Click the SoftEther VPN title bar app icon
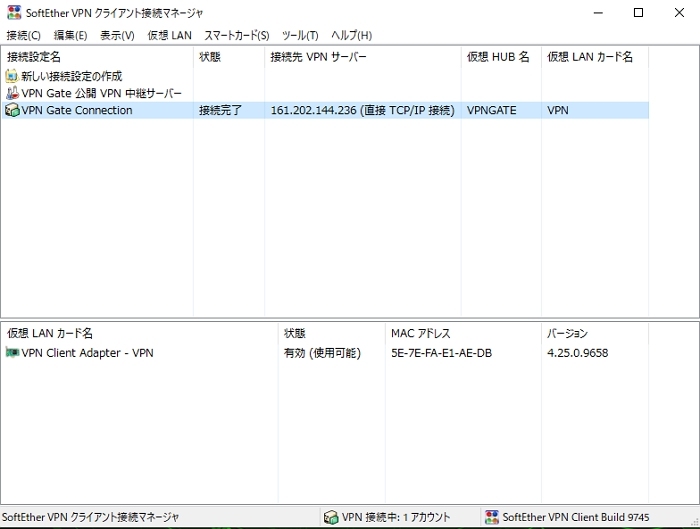This screenshot has width=700, height=529. [14, 13]
